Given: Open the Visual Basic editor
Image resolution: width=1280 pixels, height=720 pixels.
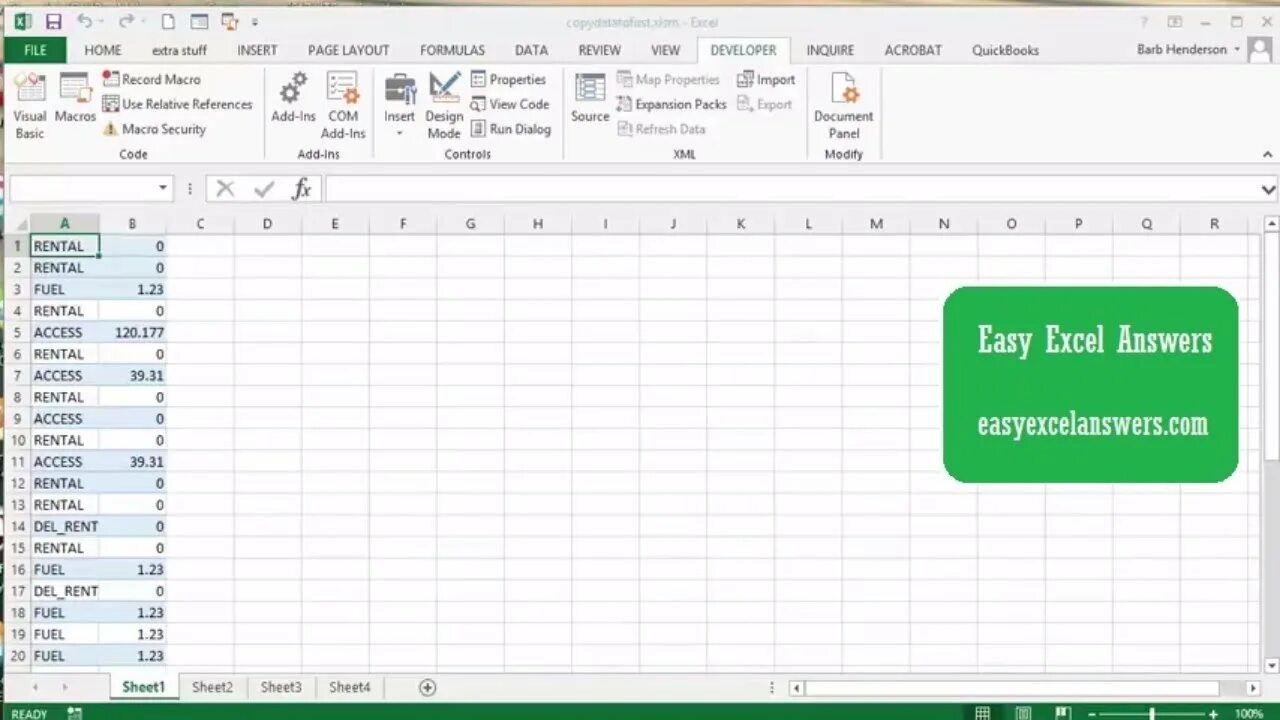Looking at the screenshot, I should 29,106.
